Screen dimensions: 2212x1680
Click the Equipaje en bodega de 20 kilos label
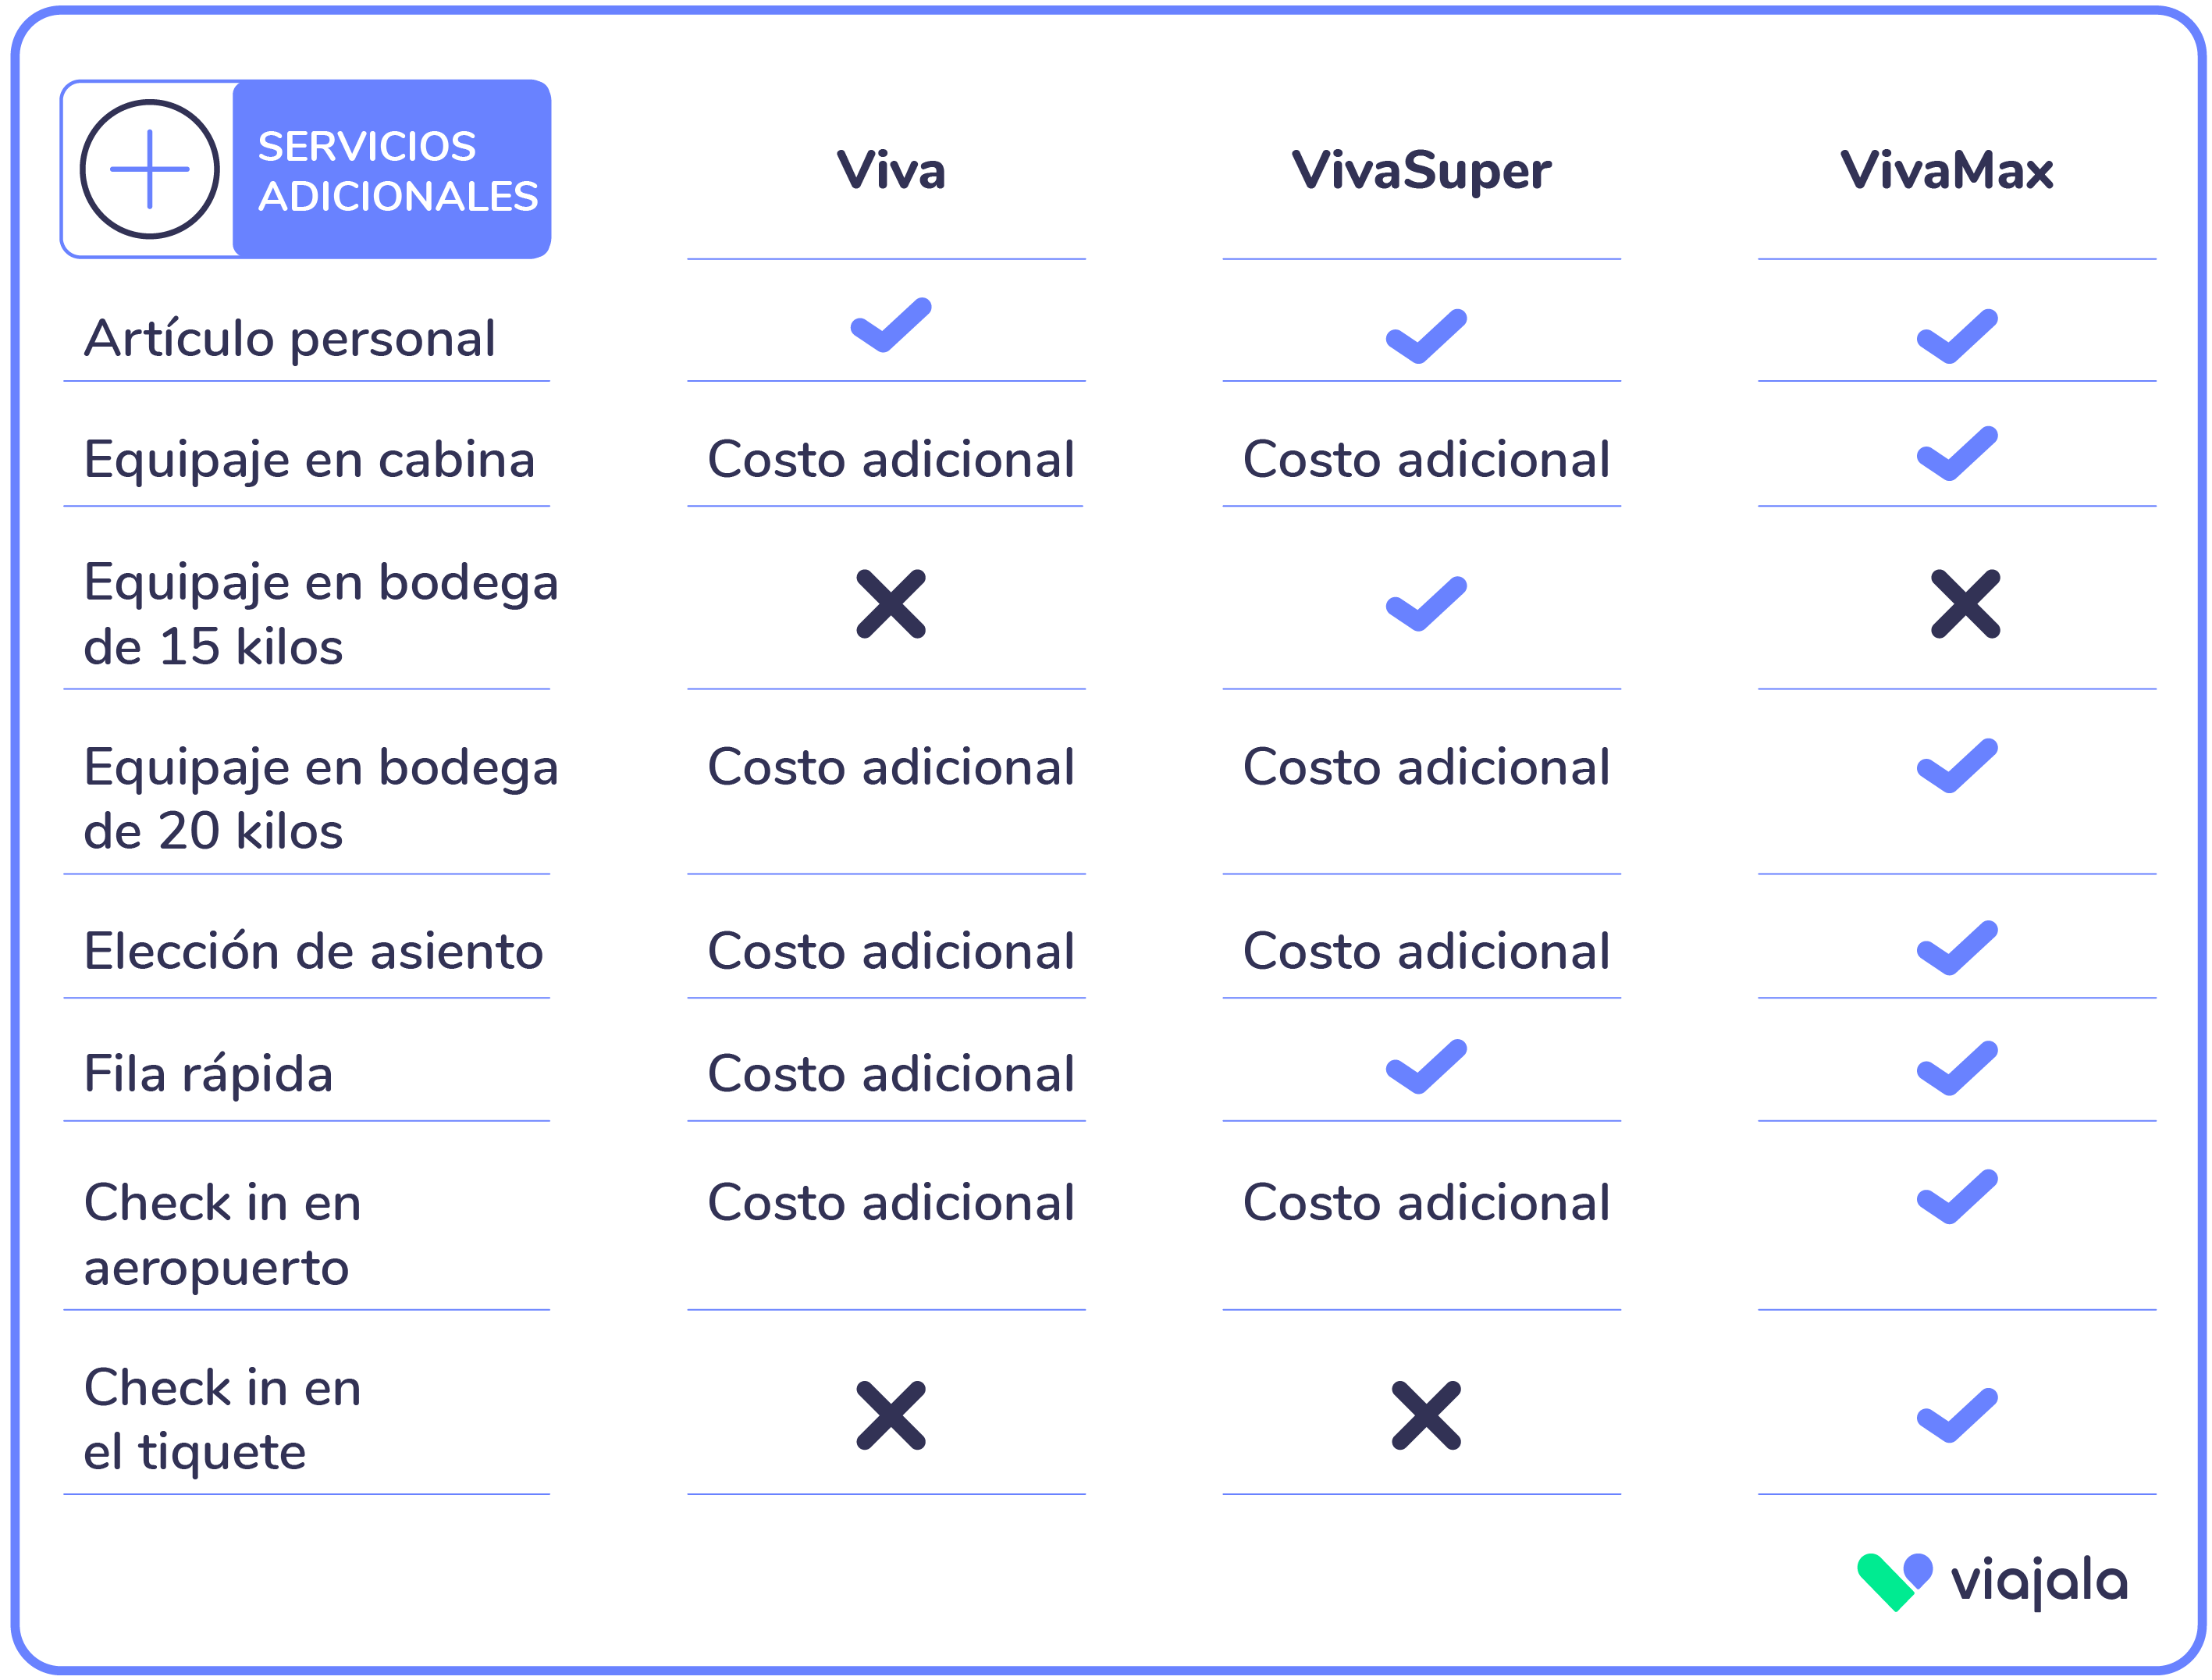tap(321, 799)
